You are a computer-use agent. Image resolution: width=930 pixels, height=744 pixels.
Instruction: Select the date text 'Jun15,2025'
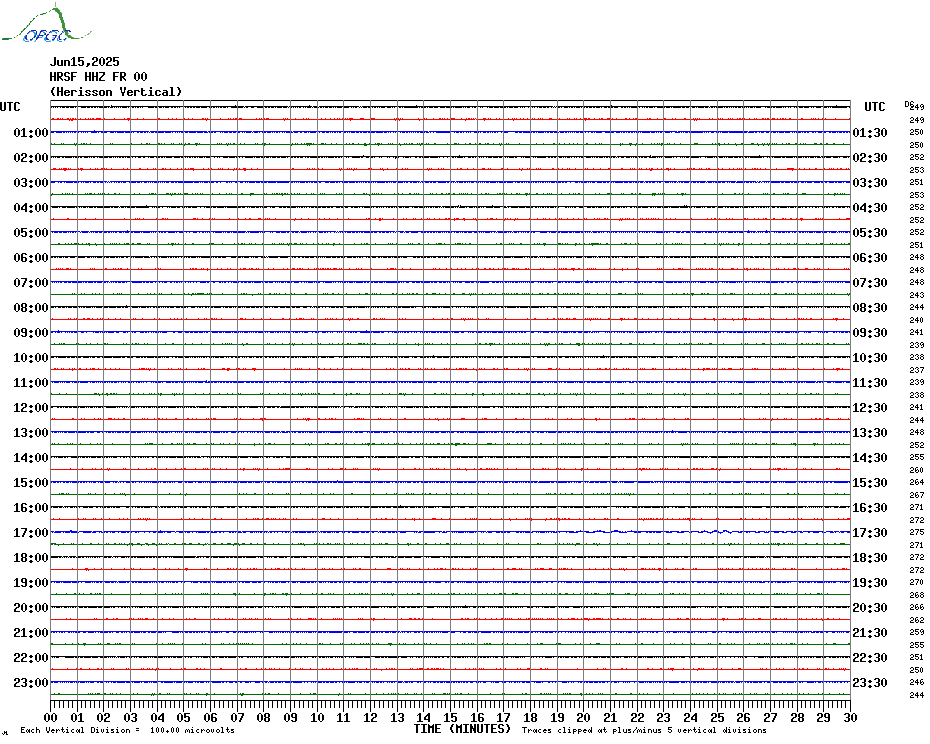click(85, 62)
